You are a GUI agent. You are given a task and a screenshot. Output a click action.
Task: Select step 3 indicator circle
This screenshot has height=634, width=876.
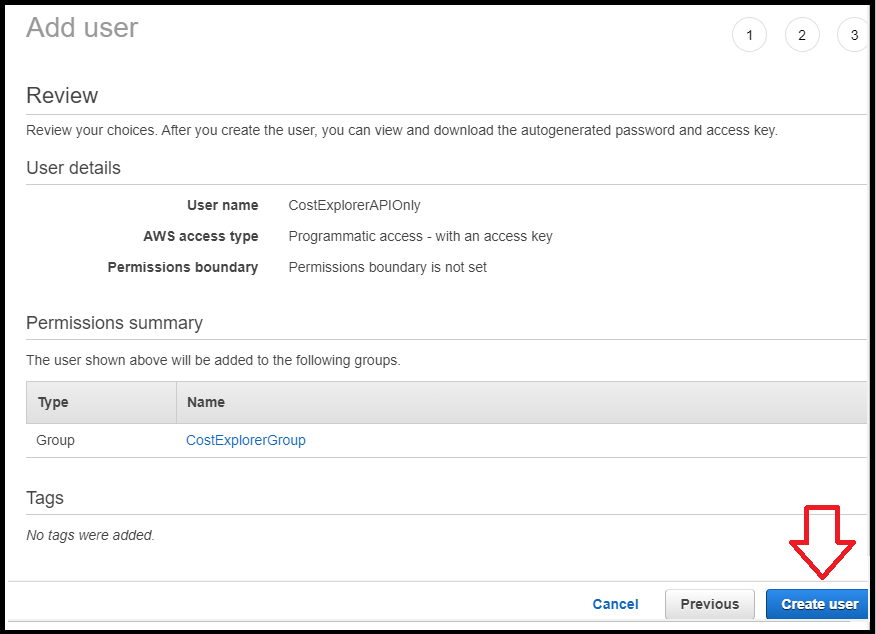click(853, 36)
